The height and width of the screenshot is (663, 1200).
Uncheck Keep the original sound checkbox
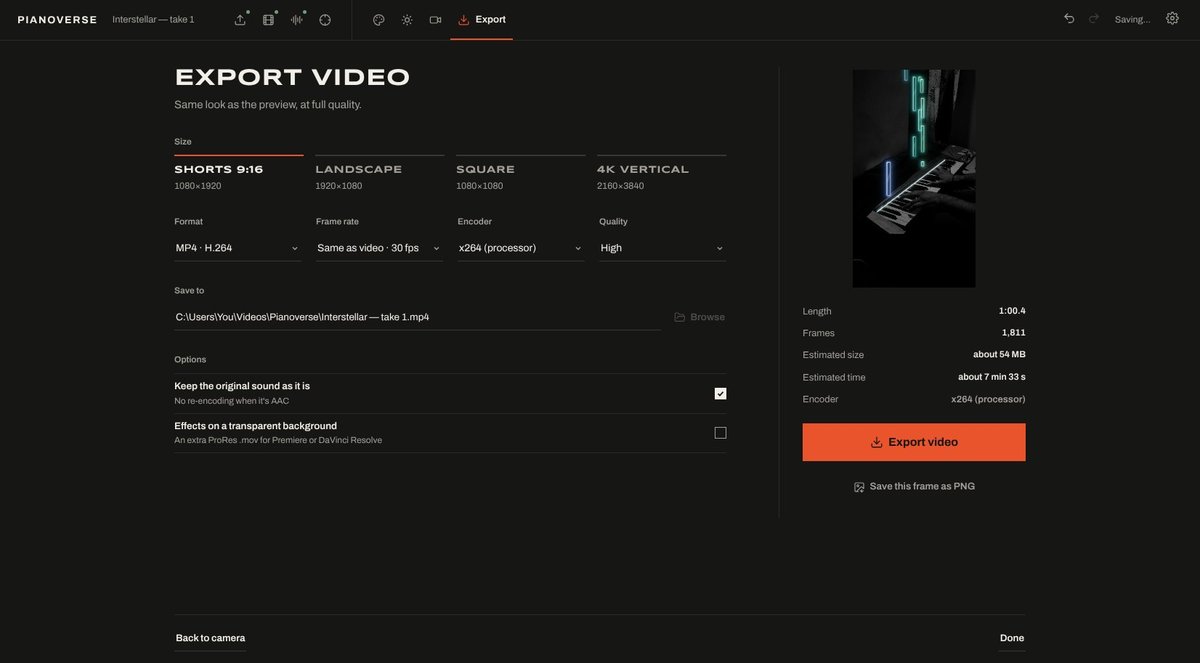720,394
